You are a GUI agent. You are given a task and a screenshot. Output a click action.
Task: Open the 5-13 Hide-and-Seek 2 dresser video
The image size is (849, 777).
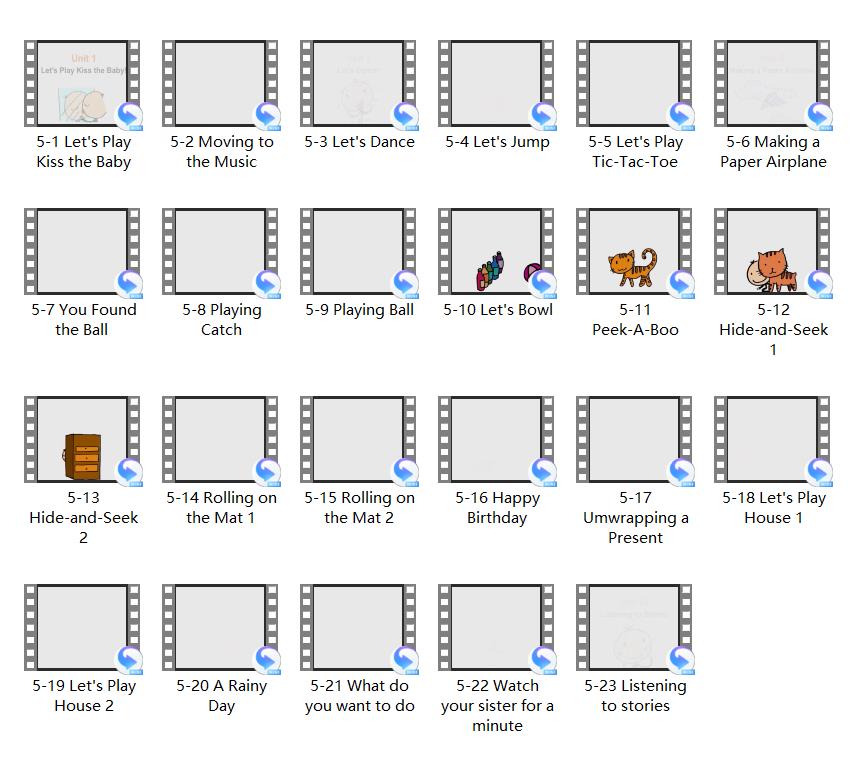click(83, 441)
